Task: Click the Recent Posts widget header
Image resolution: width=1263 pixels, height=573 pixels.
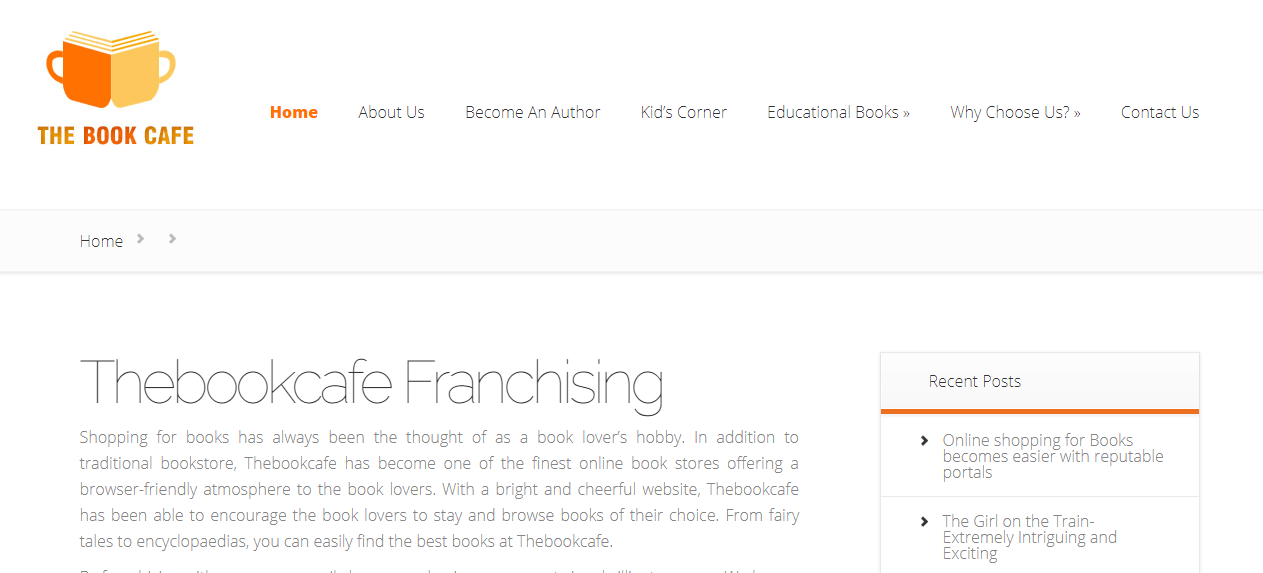Action: coord(1040,381)
